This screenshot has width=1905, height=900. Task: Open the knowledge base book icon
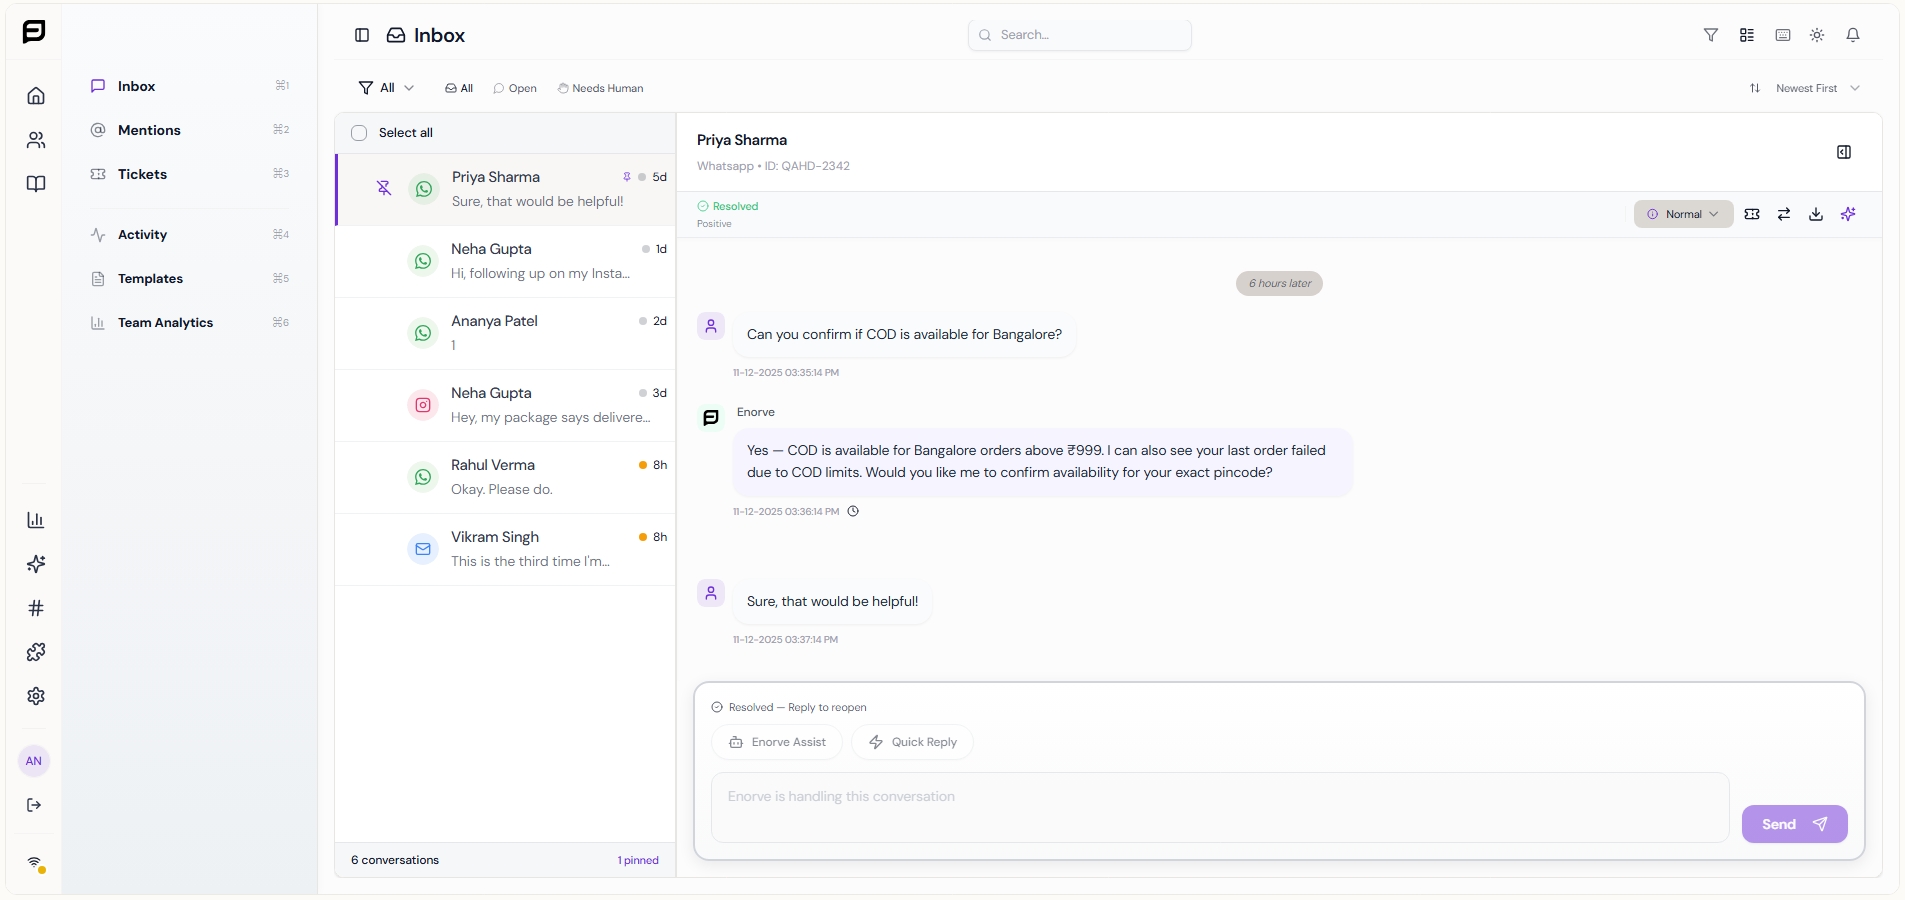tap(35, 184)
